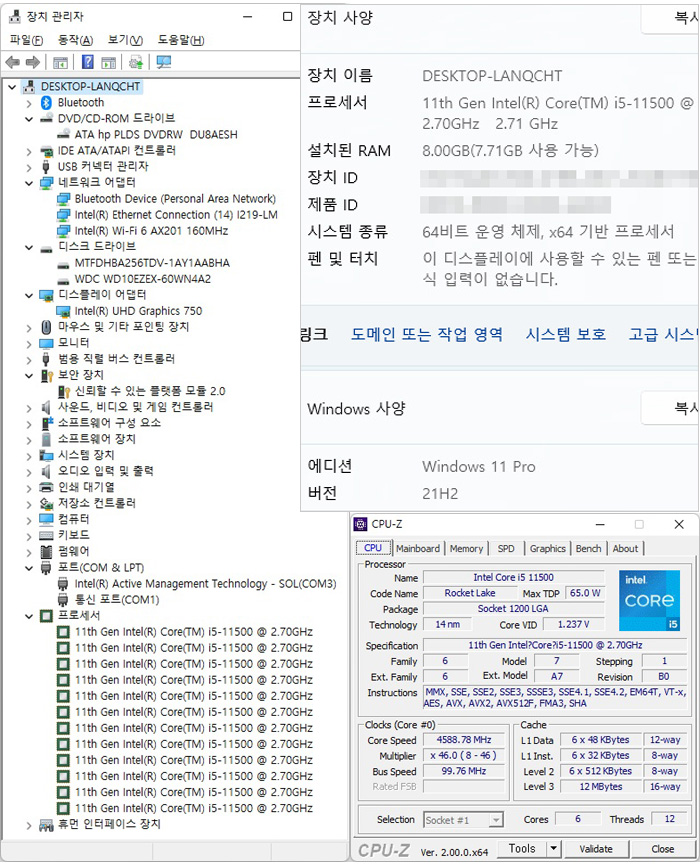Select Intel(R) Ethernet Connection (14) I219-LM
Viewport: 700px width, 867px height.
pos(176,215)
